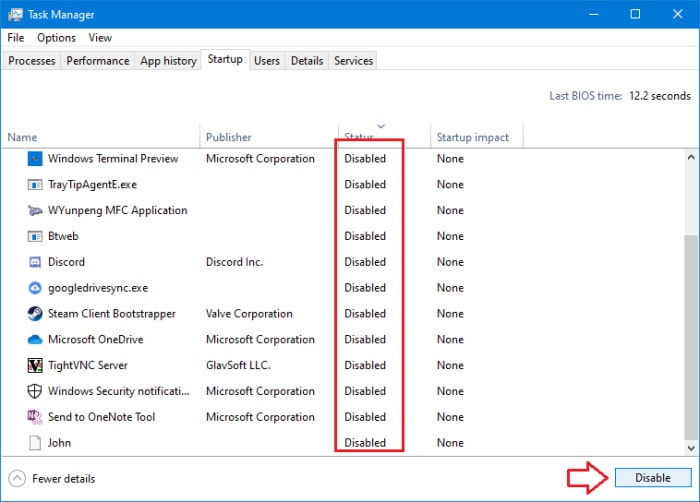
Task: Select the Steam Client Bootstrapper entry name
Action: 112,314
